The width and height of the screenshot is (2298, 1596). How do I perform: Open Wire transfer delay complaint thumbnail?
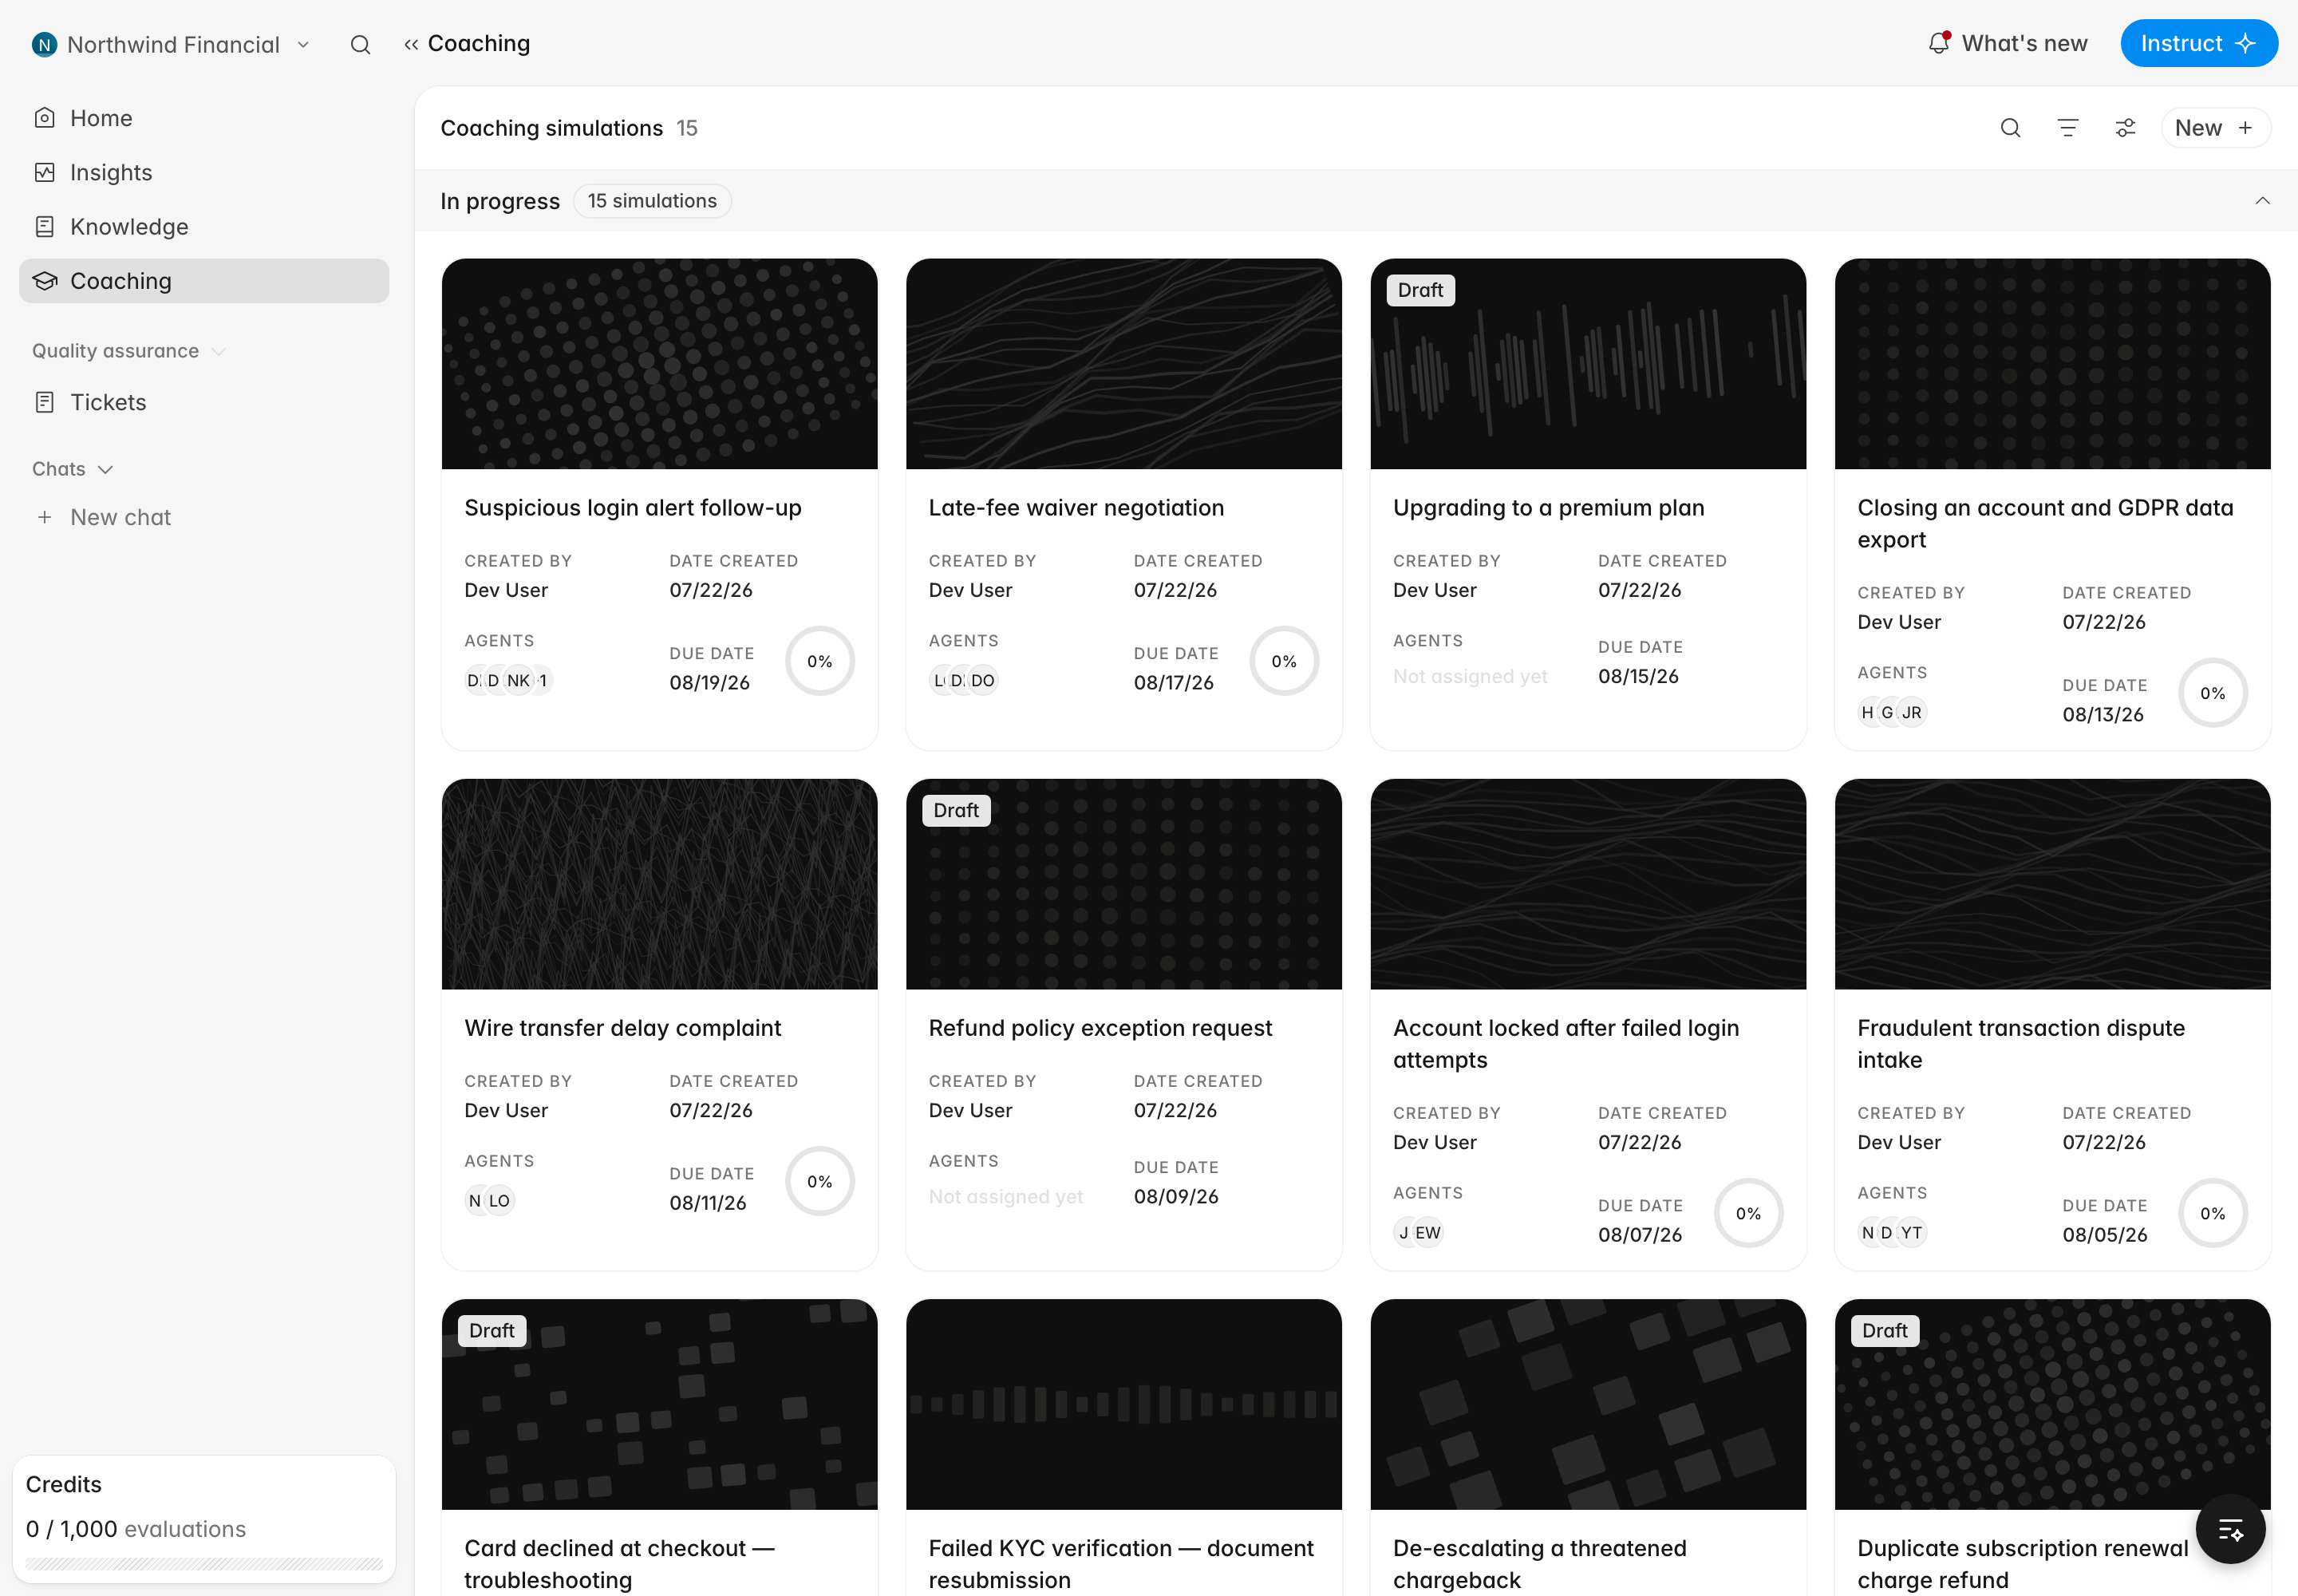[659, 884]
